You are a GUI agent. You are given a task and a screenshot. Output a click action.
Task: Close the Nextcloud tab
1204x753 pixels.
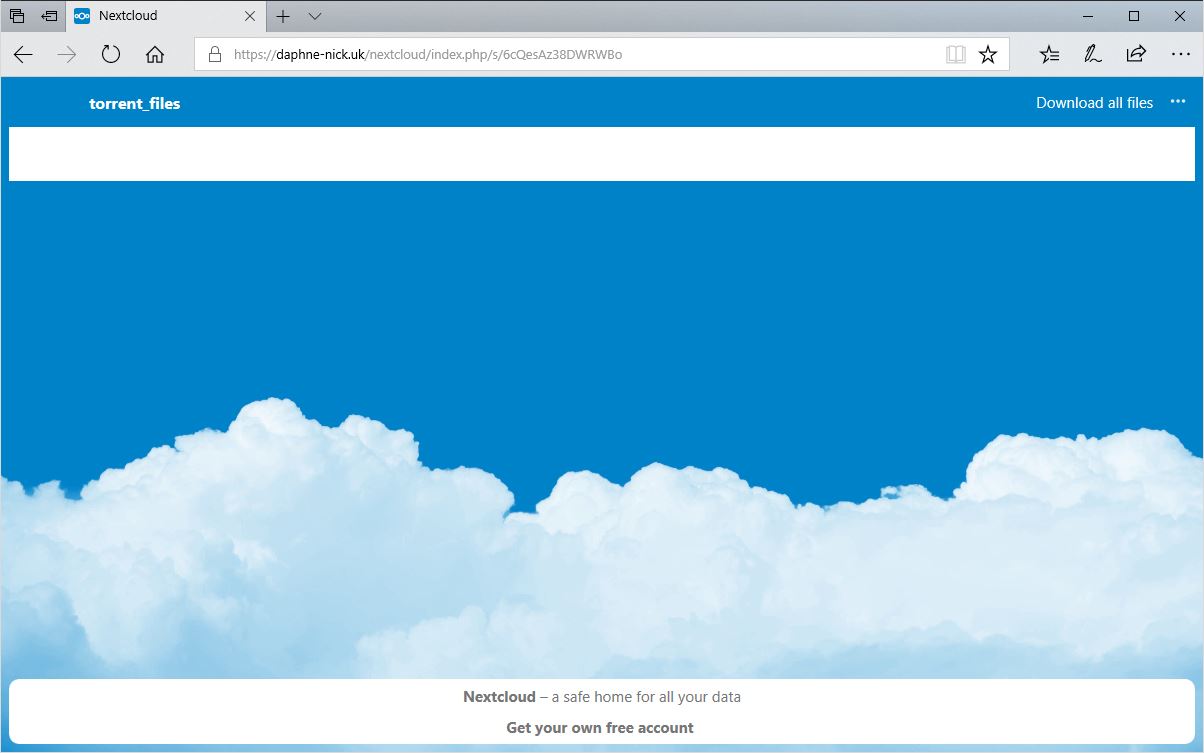250,16
